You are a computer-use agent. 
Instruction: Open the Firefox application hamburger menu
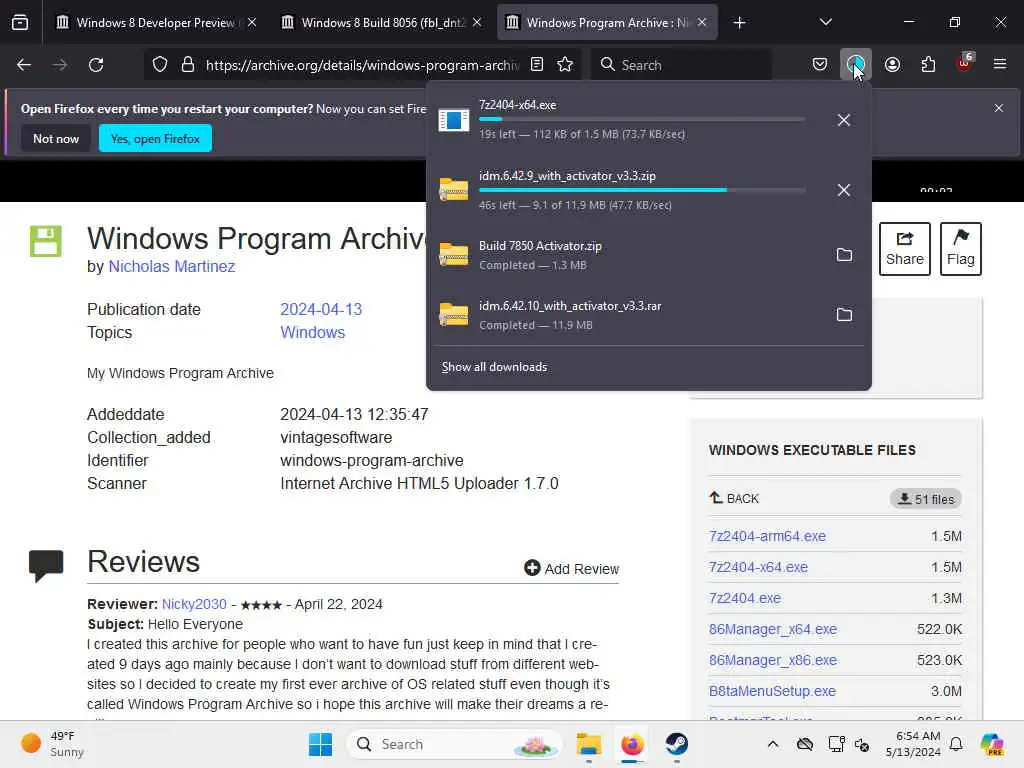pos(1000,64)
